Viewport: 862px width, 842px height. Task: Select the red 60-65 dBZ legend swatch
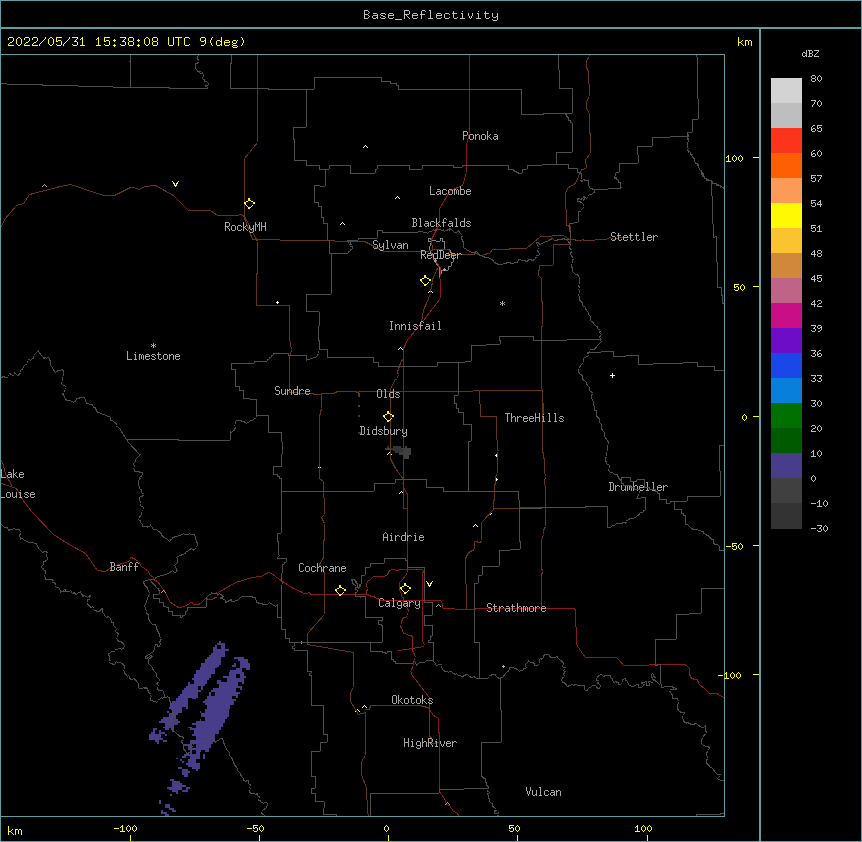click(x=786, y=140)
